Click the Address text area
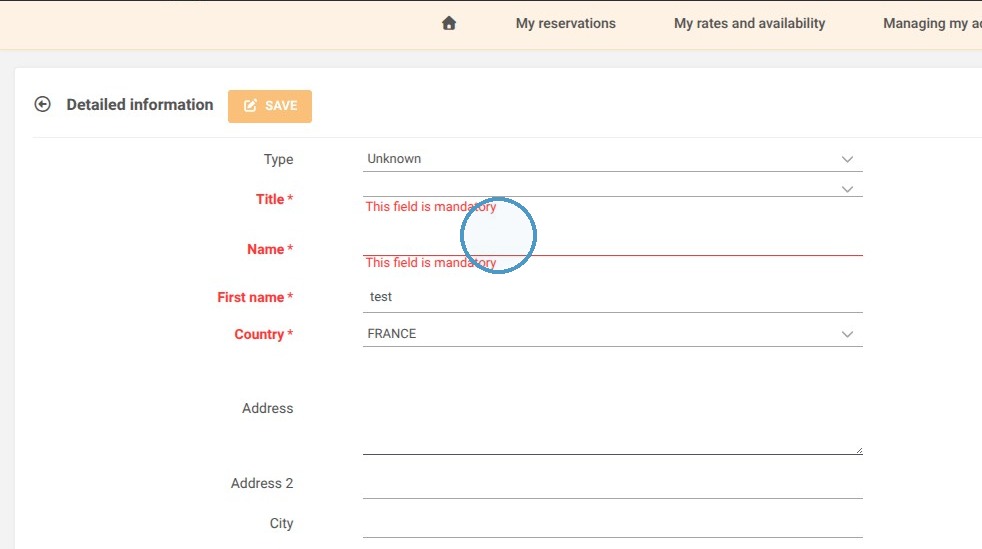Image resolution: width=982 pixels, height=549 pixels. point(612,408)
